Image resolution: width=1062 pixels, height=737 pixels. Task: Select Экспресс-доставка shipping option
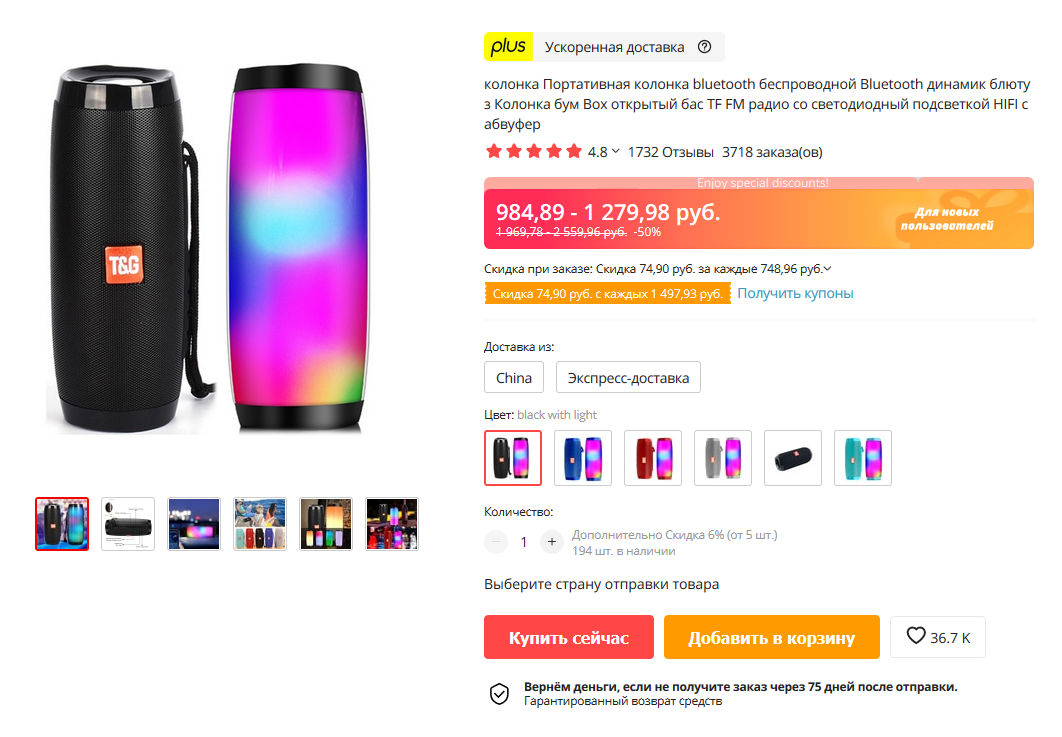click(628, 378)
